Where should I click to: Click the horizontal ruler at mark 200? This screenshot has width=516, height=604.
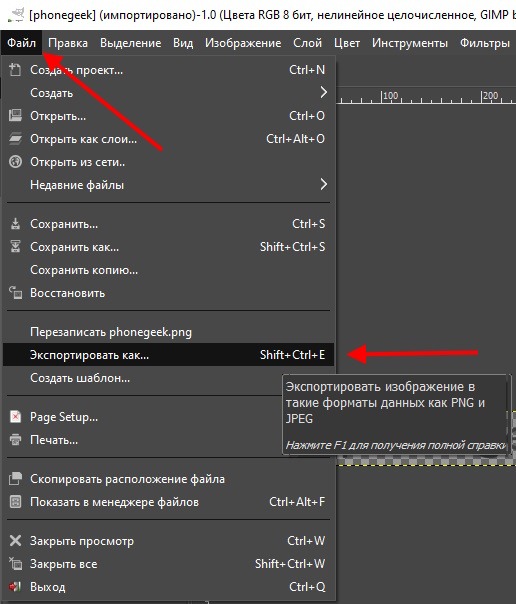[490, 96]
